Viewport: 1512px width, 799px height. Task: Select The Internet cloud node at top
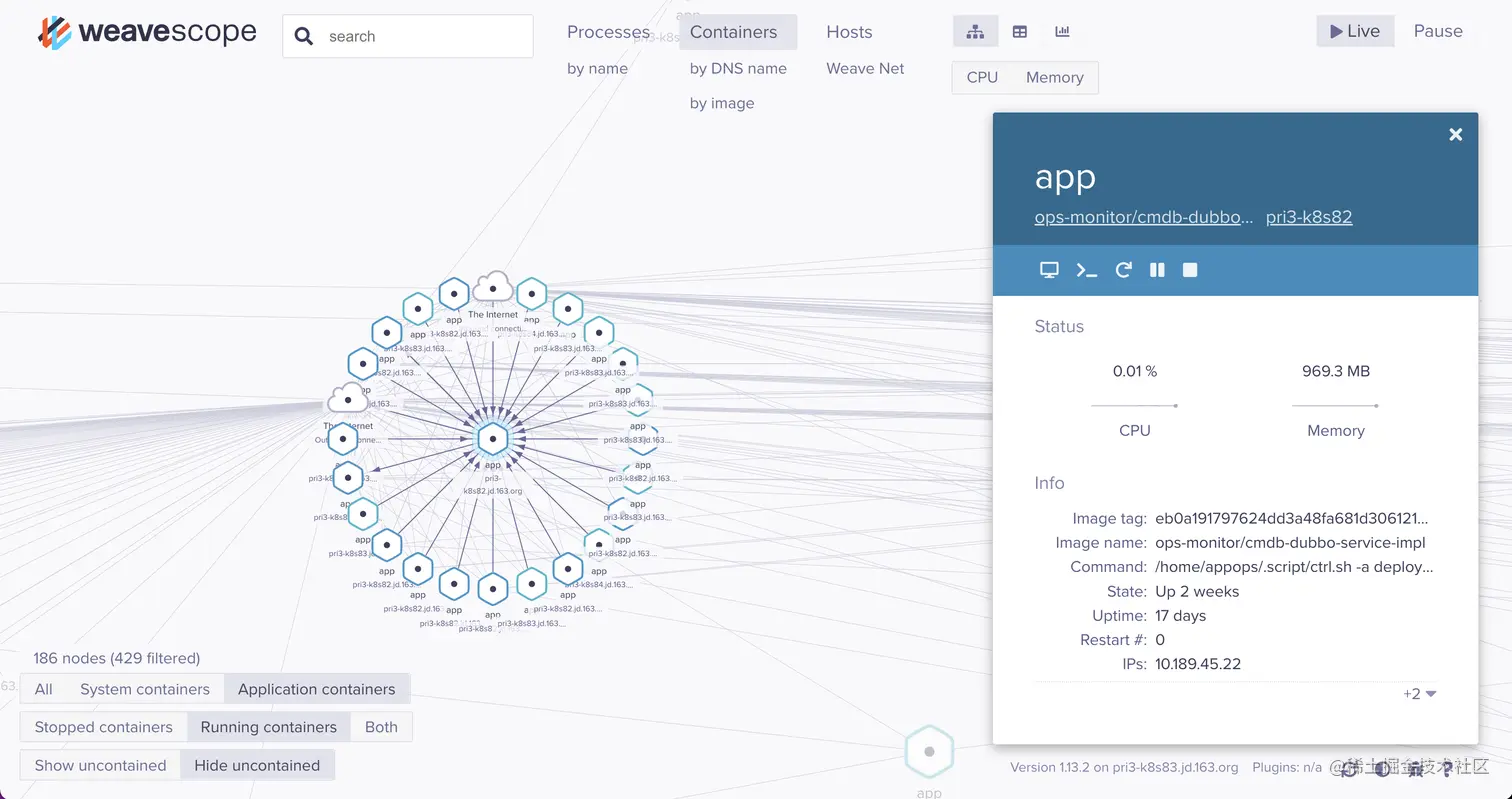pos(493,288)
